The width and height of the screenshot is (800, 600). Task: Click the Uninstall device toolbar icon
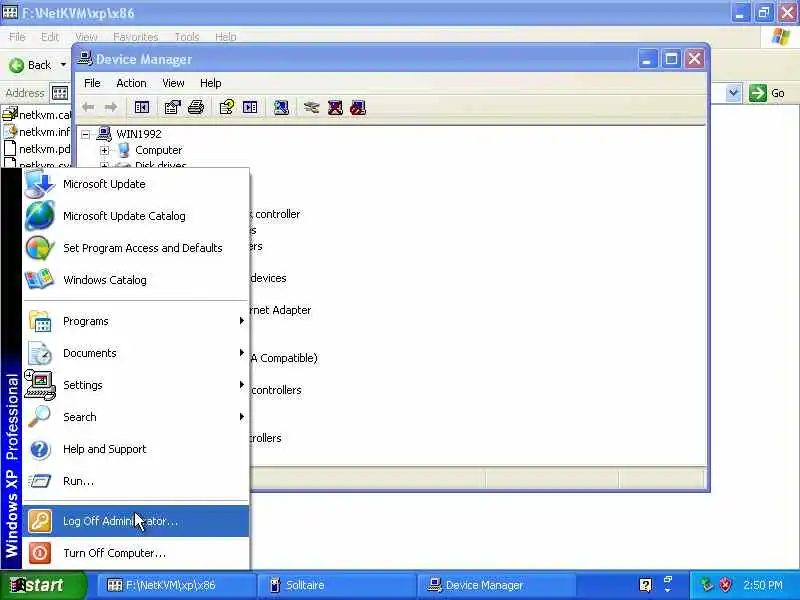(x=335, y=107)
